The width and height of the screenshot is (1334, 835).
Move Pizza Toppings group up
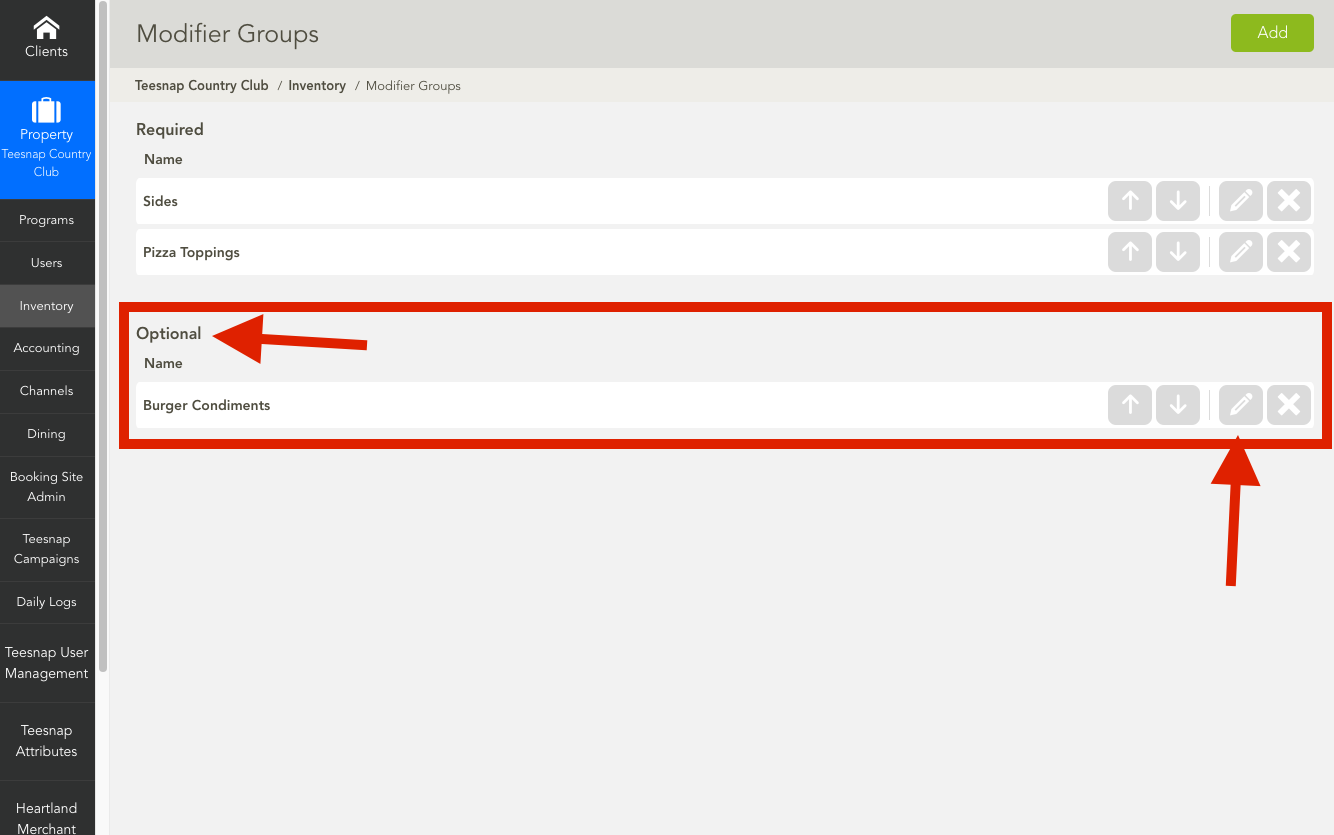pos(1130,252)
